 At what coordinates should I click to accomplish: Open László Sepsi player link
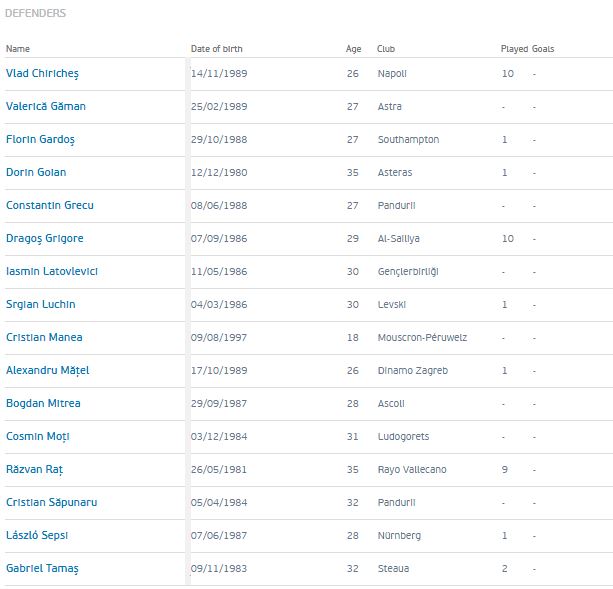point(37,535)
